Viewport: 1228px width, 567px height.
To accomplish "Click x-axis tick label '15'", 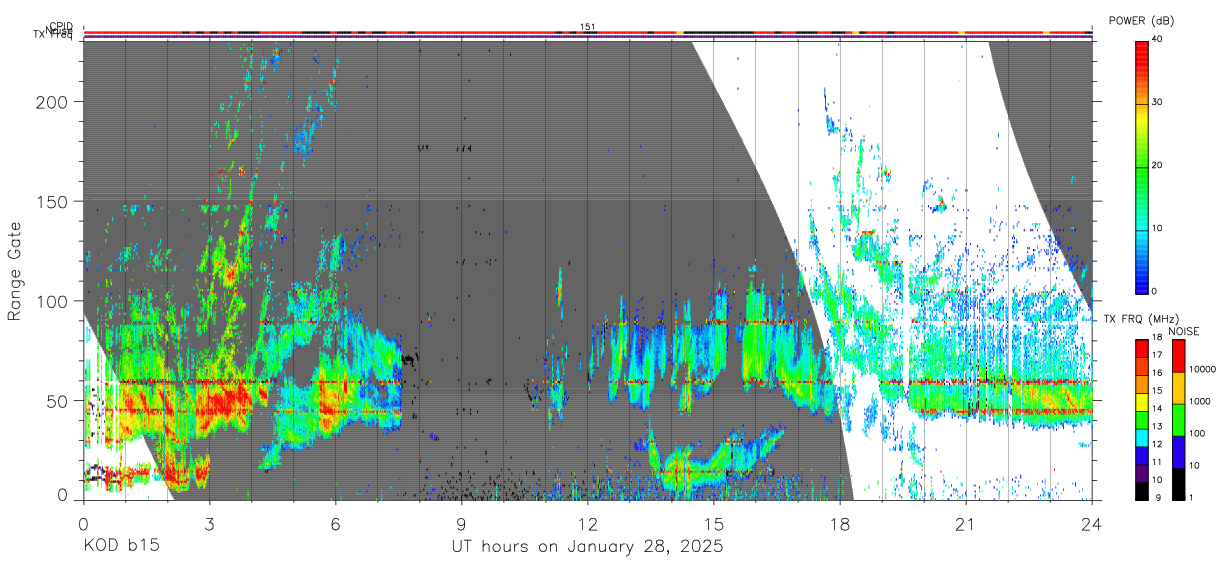I will (x=714, y=523).
